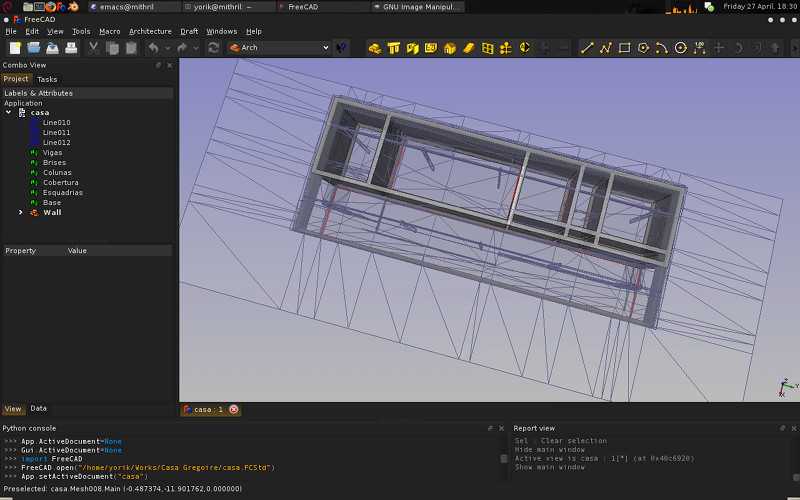The width and height of the screenshot is (800, 500).
Task: Click the Open file folder icon
Action: [x=34, y=47]
